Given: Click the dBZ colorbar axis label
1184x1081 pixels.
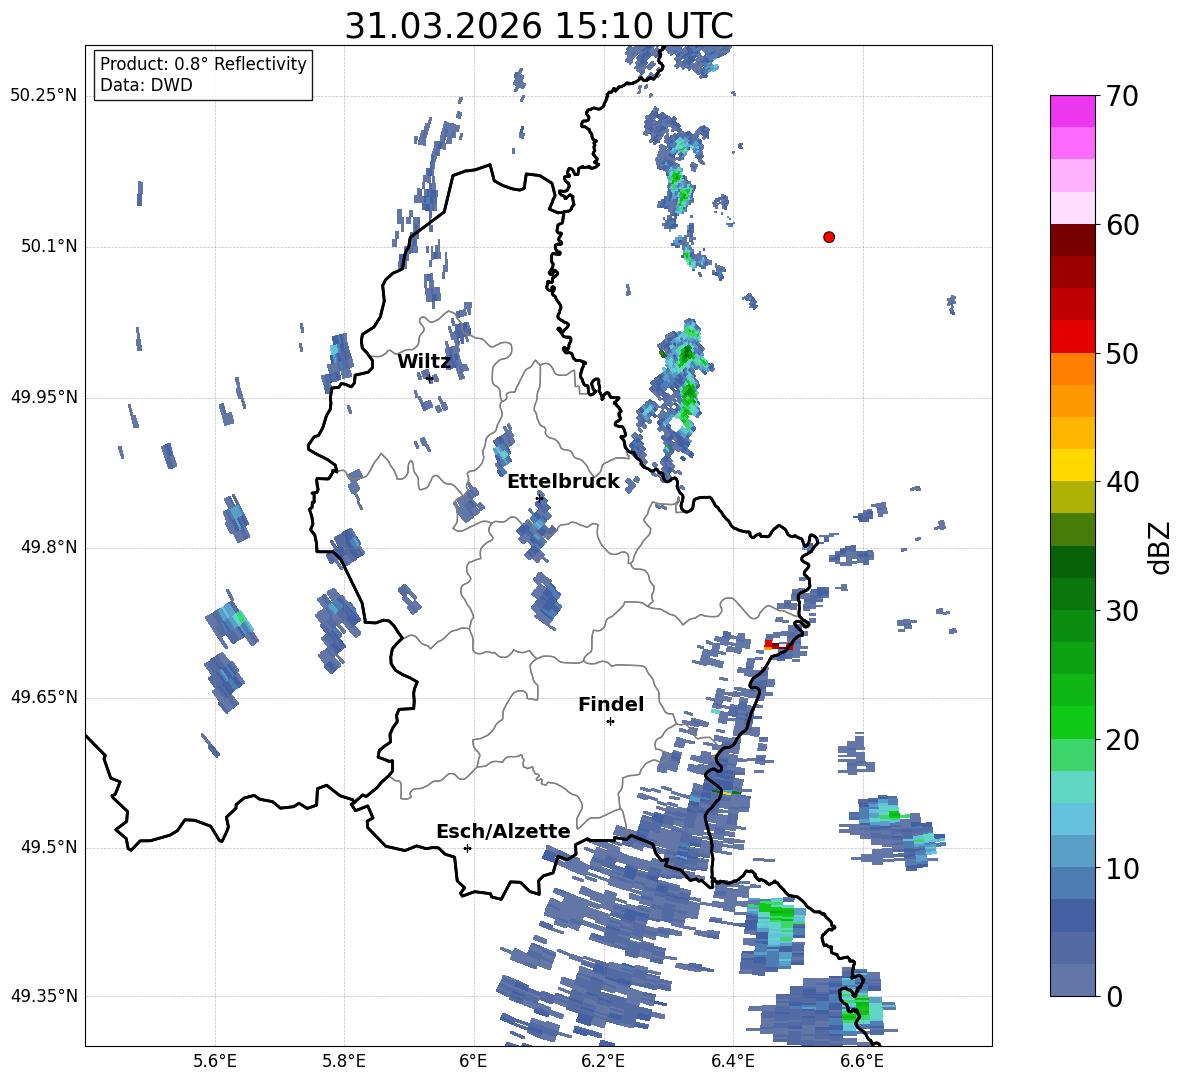Looking at the screenshot, I should [x=1160, y=548].
